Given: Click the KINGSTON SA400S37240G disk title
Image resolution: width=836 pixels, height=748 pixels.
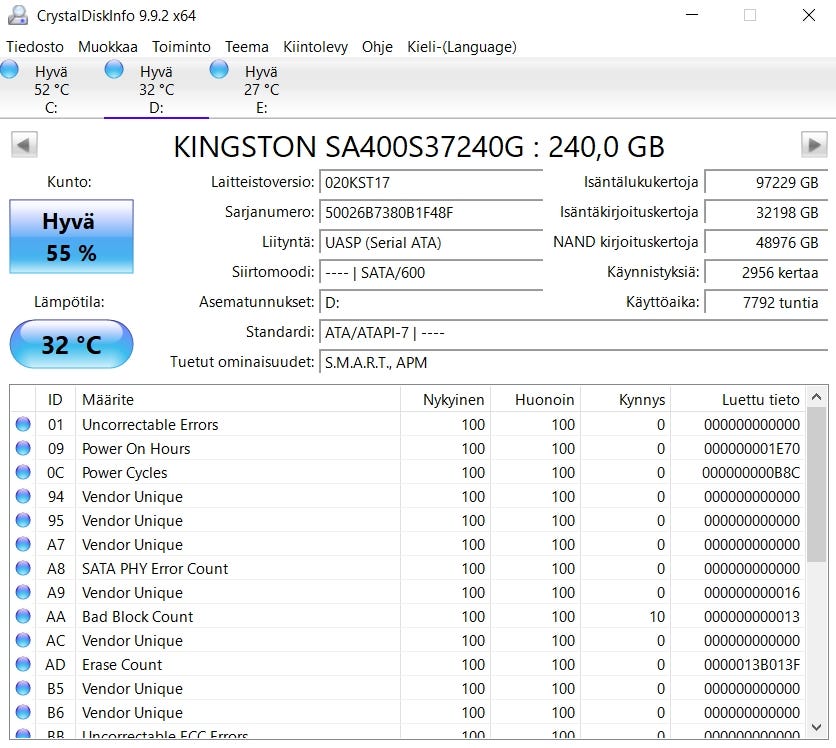Looking at the screenshot, I should pos(419,147).
